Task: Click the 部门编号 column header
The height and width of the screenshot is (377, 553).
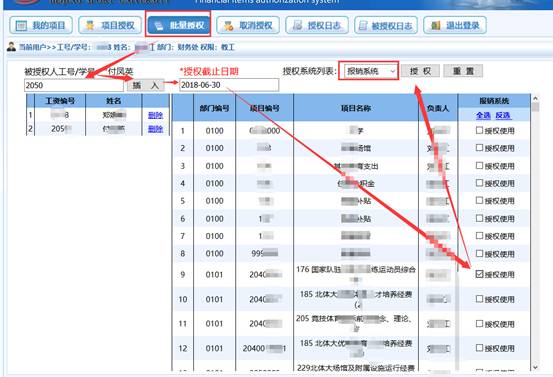Action: pos(214,108)
